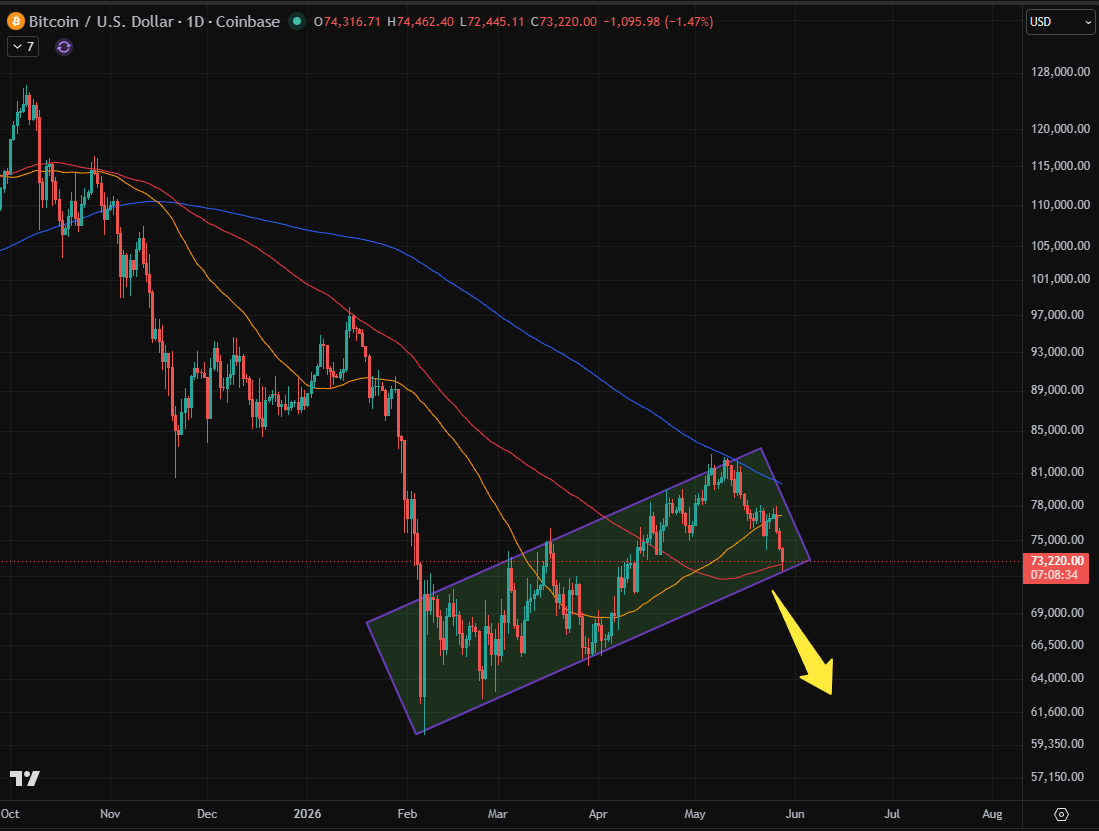Image resolution: width=1099 pixels, height=831 pixels.
Task: Click the Oct label on time axis
Action: [x=11, y=813]
